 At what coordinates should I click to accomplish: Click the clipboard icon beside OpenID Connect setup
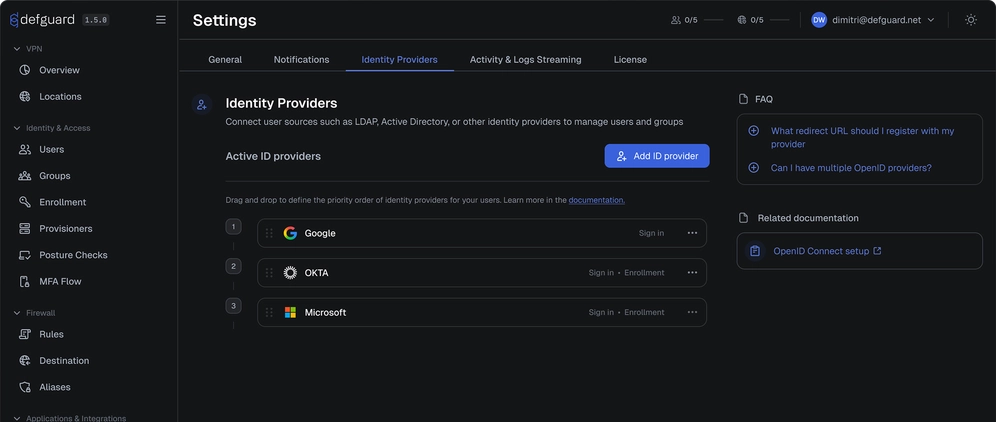755,251
